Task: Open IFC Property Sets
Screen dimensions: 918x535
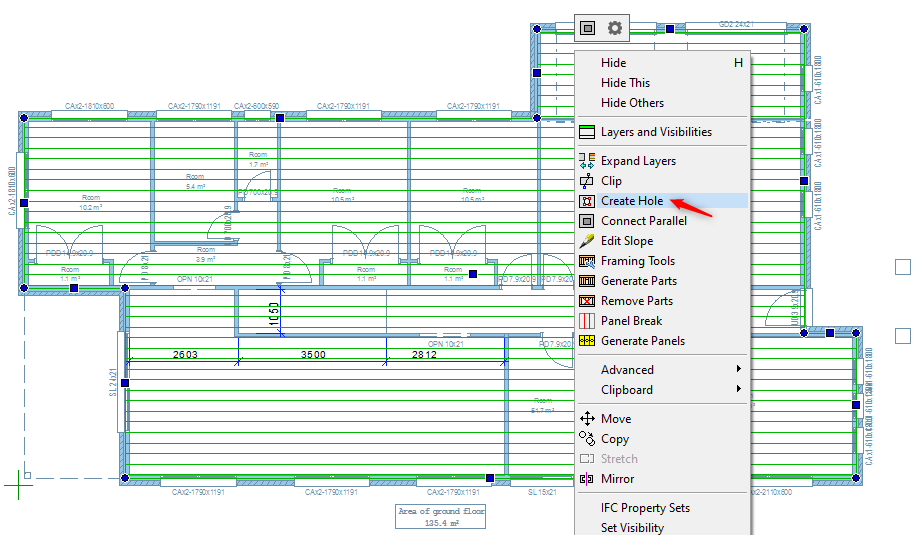Action: coord(645,508)
